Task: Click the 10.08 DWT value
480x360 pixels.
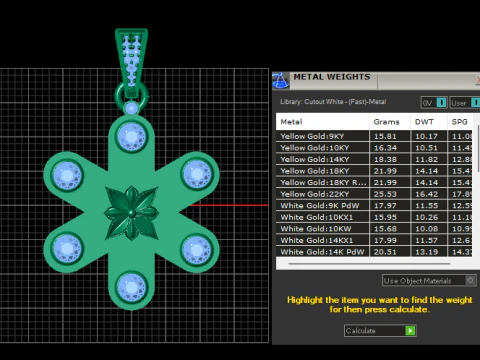Action: coord(426,229)
